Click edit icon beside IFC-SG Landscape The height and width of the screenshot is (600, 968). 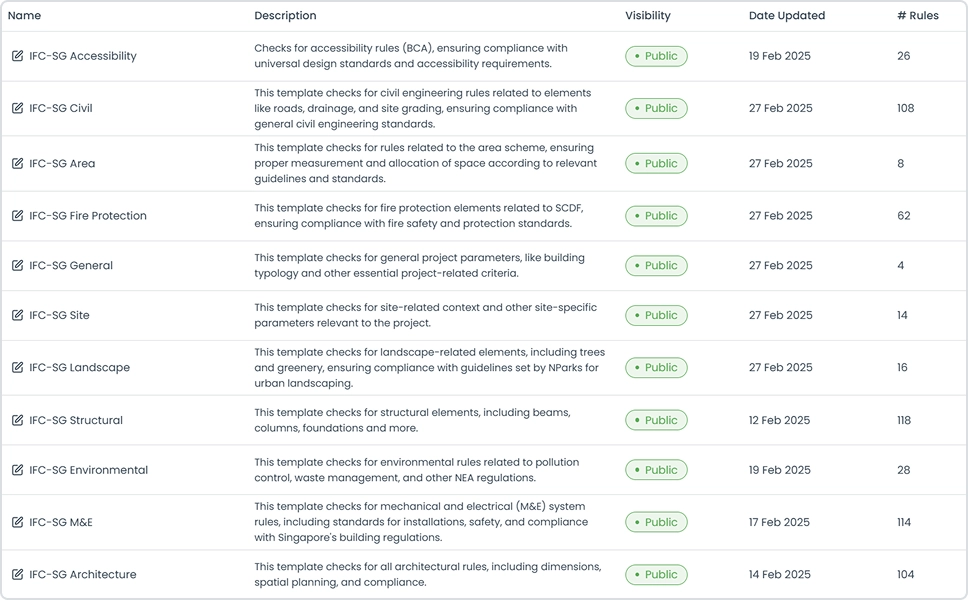coord(17,368)
